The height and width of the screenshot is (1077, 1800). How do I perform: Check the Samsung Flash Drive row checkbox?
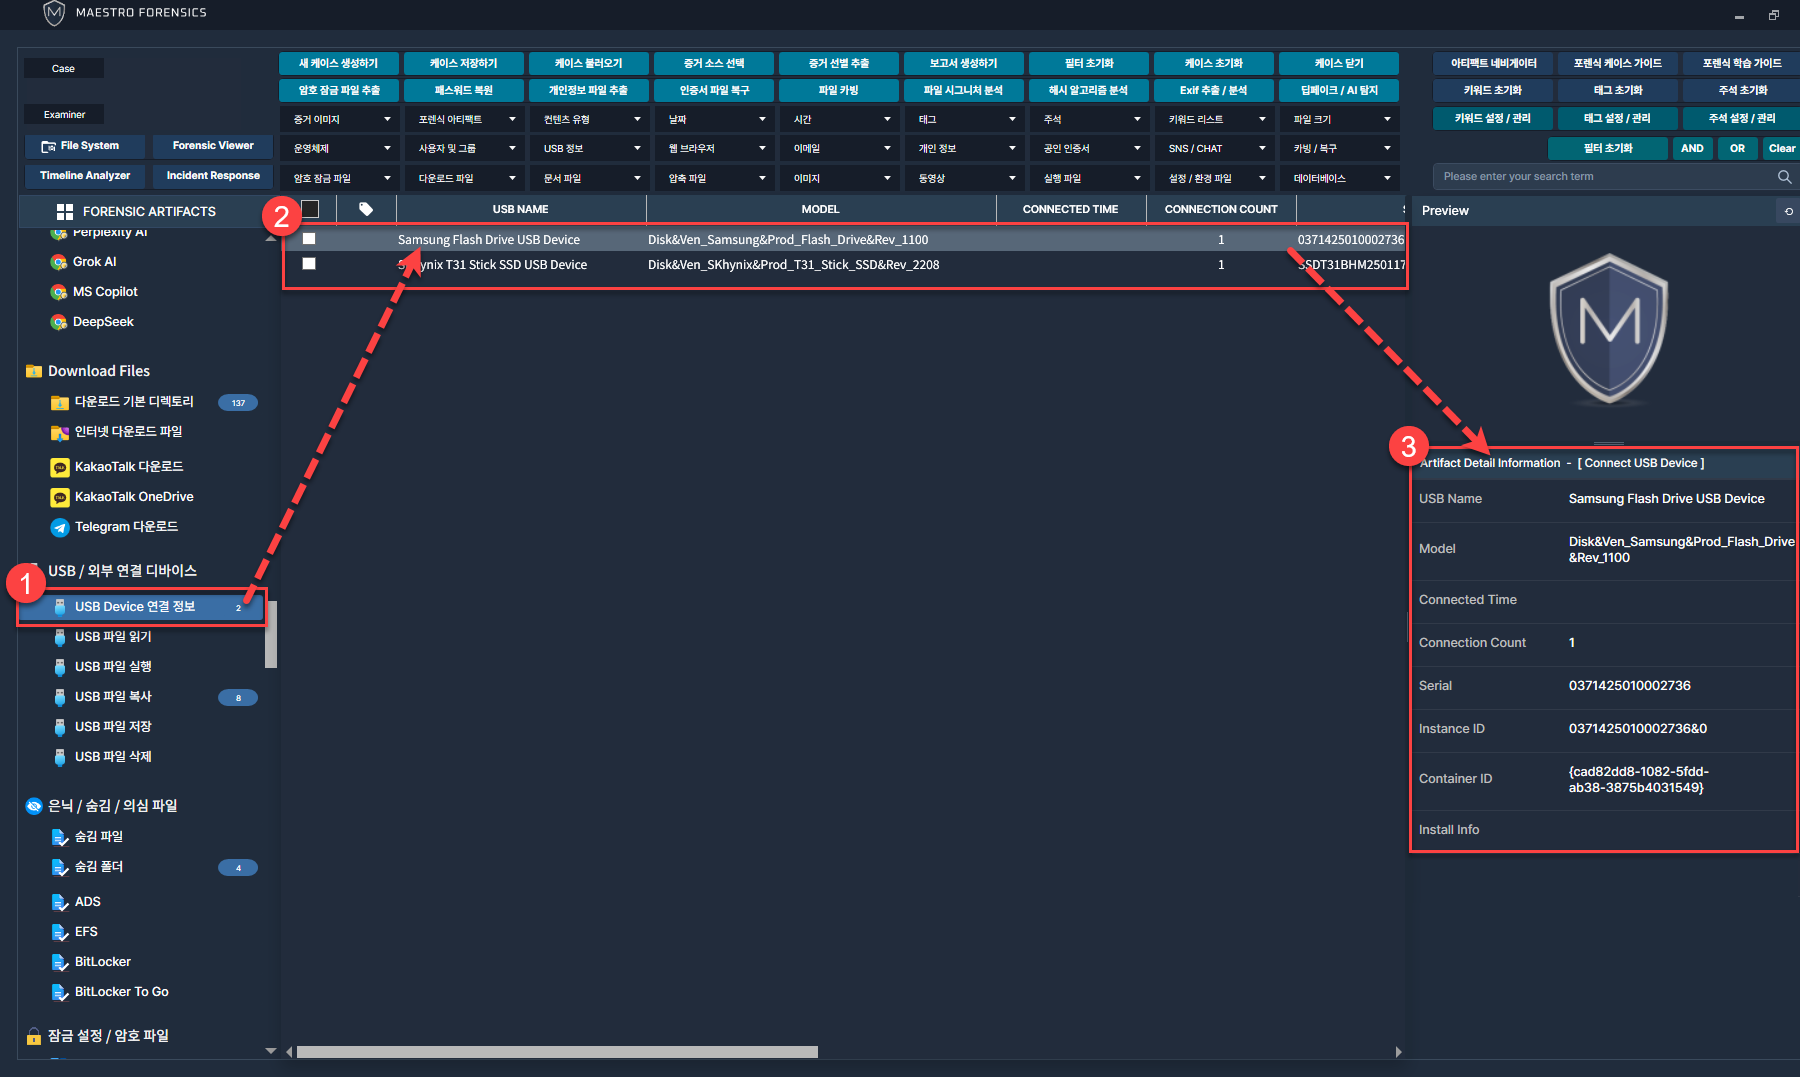309,239
